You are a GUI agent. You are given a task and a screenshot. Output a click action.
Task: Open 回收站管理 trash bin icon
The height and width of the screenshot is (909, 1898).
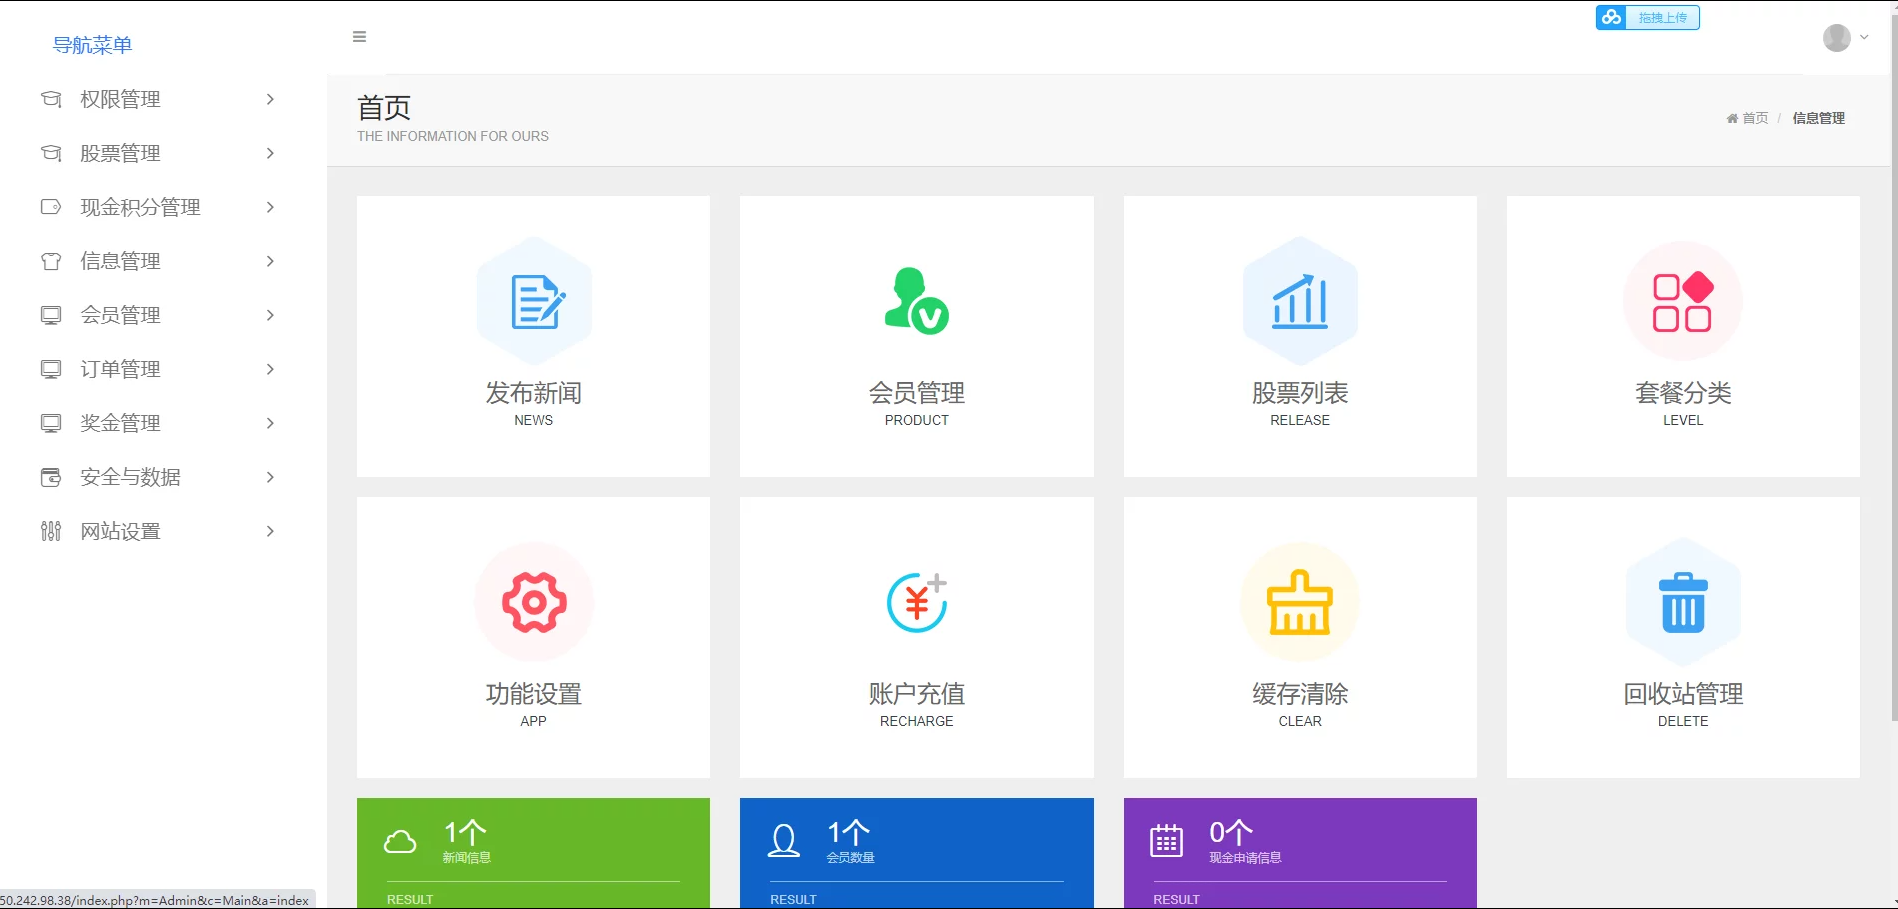tap(1681, 601)
